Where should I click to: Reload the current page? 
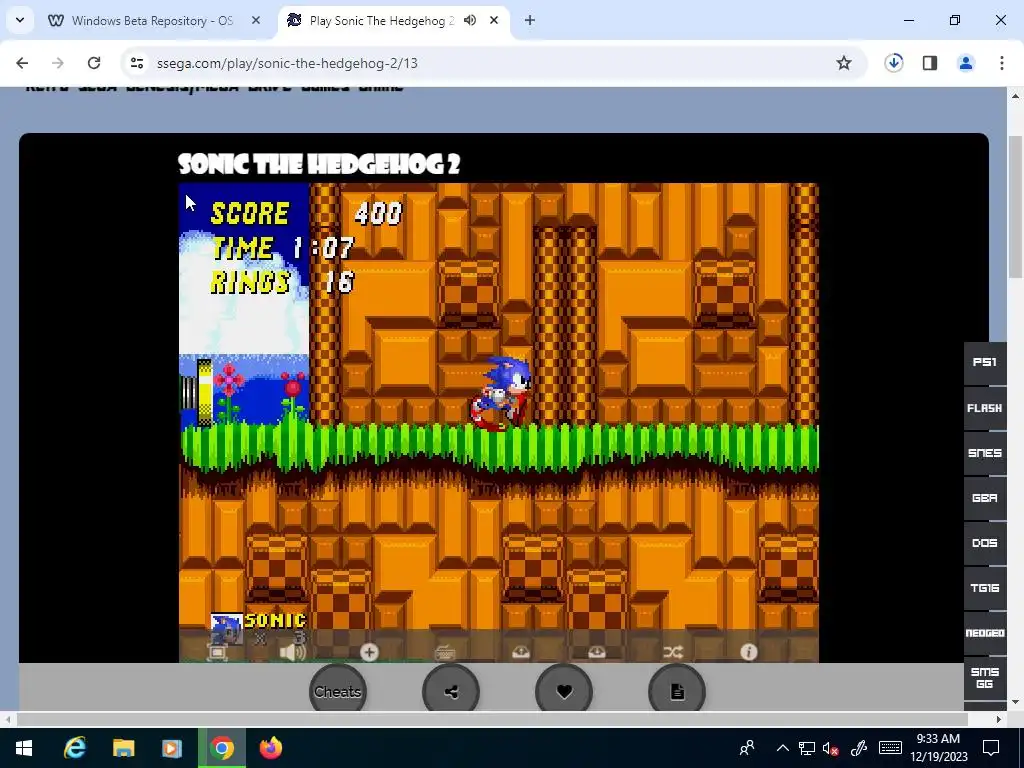[94, 63]
